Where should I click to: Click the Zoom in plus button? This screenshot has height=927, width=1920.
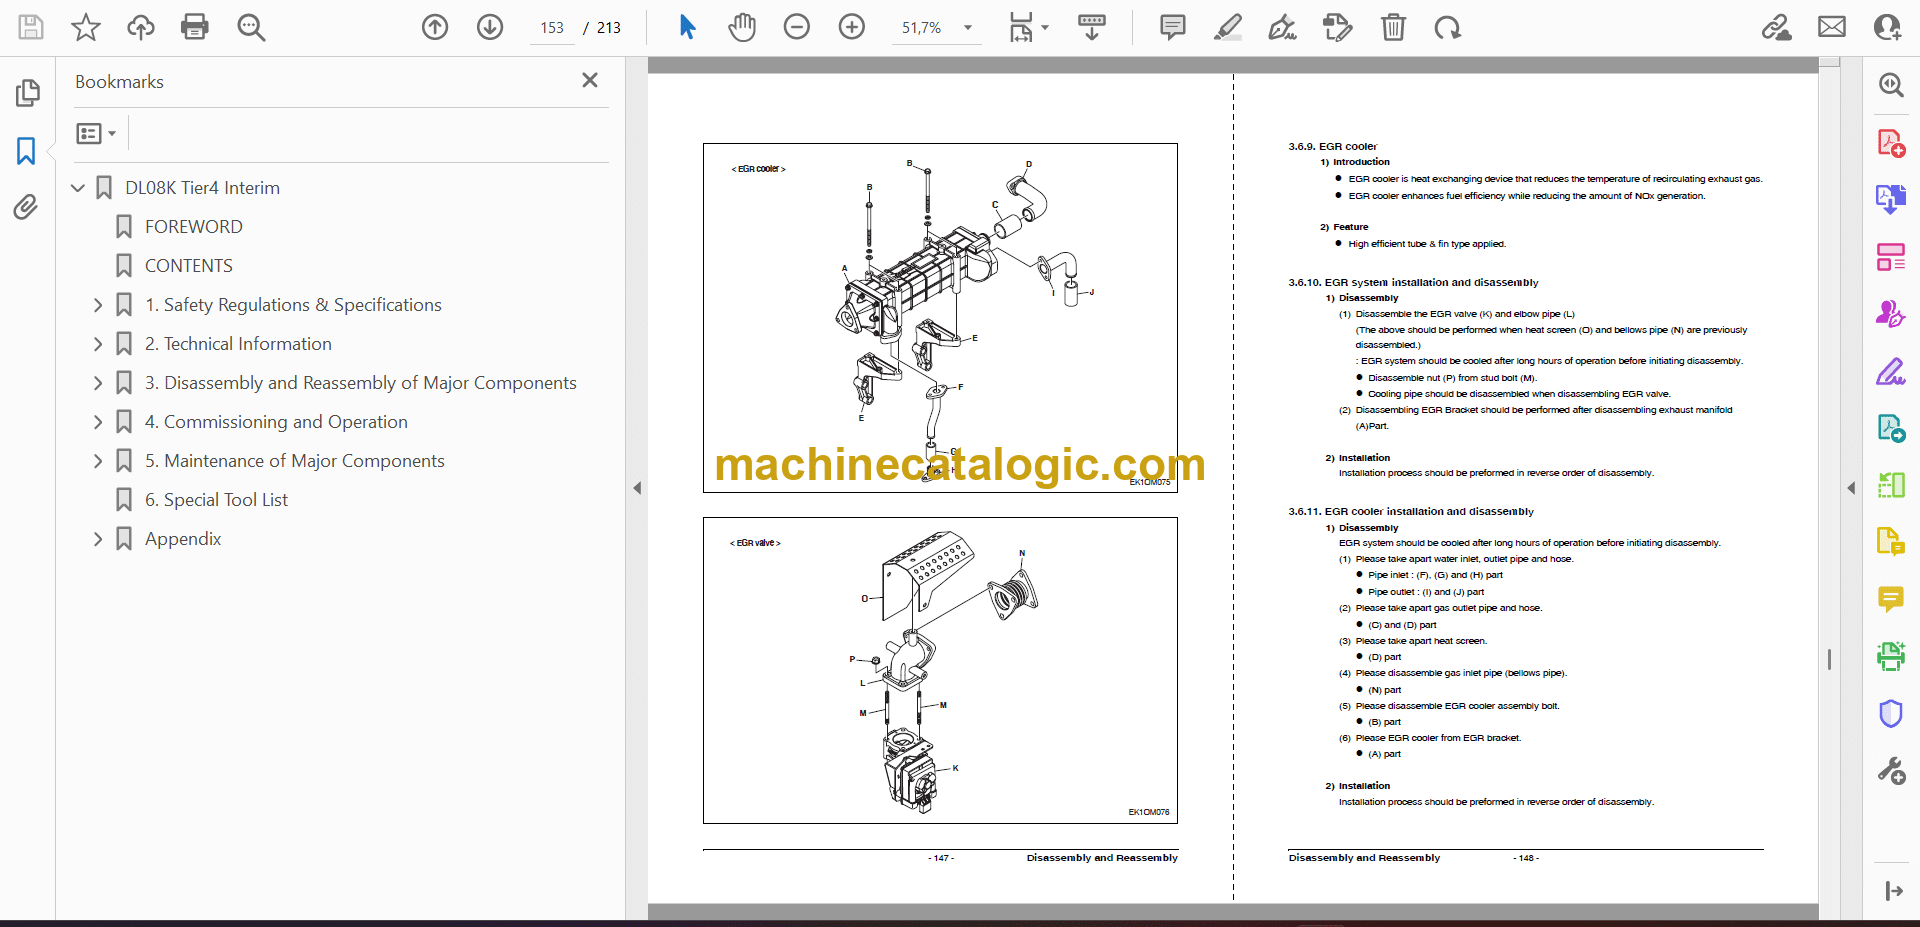click(852, 27)
